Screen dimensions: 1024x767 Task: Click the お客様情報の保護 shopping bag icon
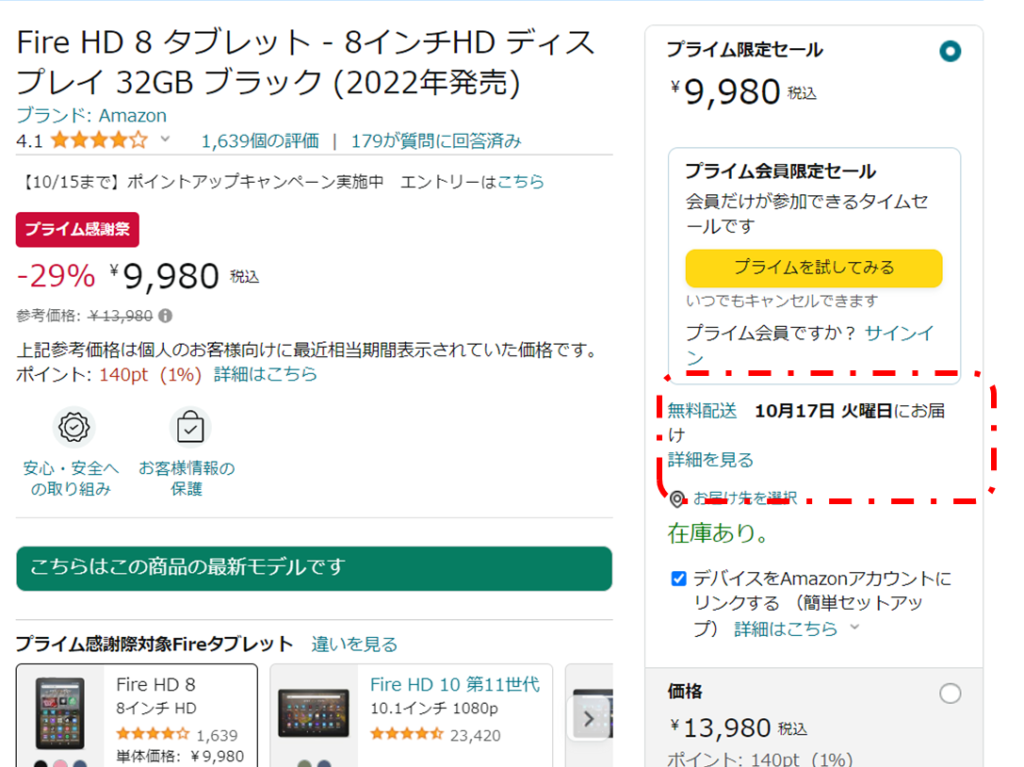tap(190, 427)
